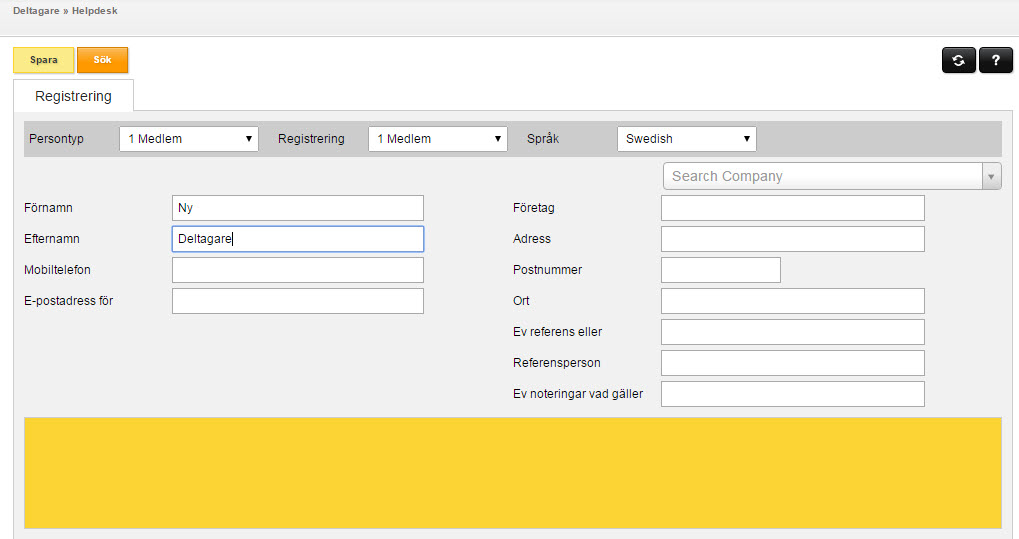
Task: Click the Postnummer input field
Action: 721,270
